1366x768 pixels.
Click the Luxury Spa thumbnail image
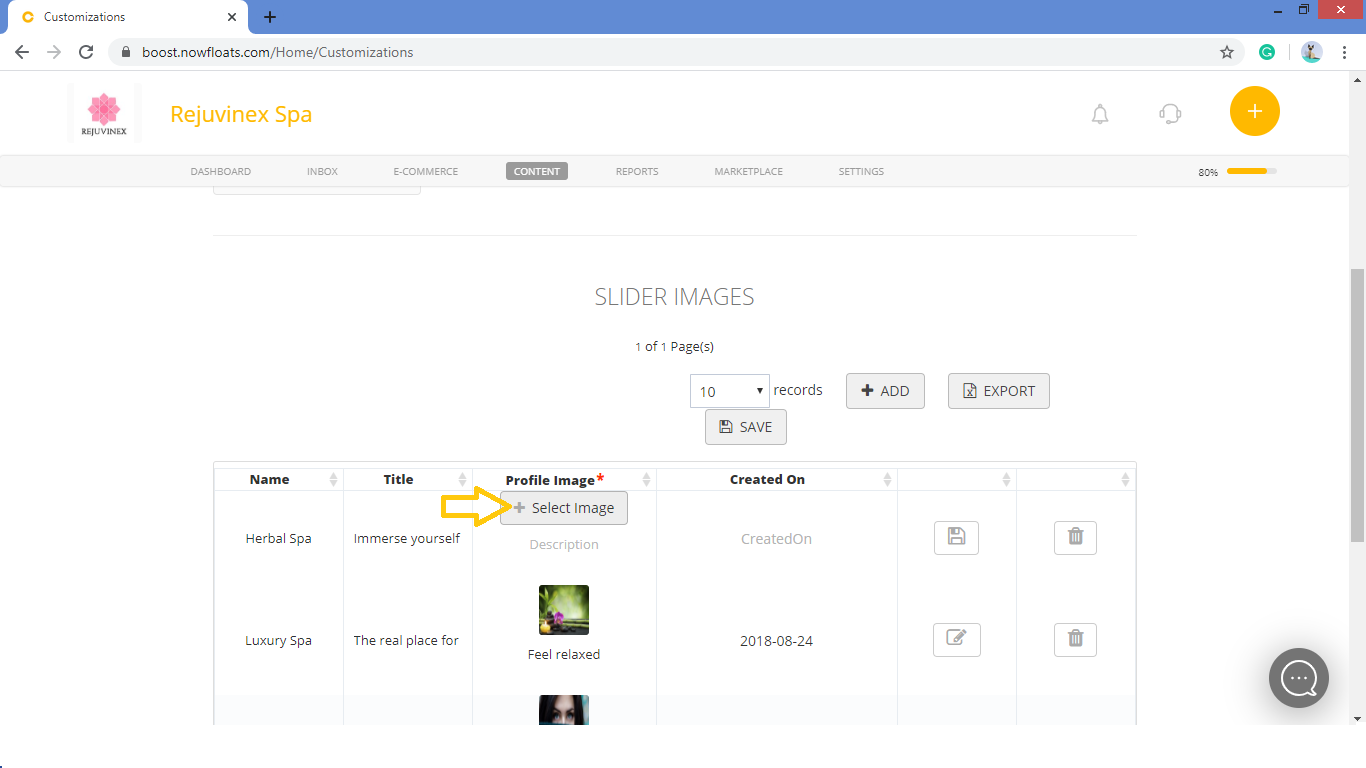564,610
